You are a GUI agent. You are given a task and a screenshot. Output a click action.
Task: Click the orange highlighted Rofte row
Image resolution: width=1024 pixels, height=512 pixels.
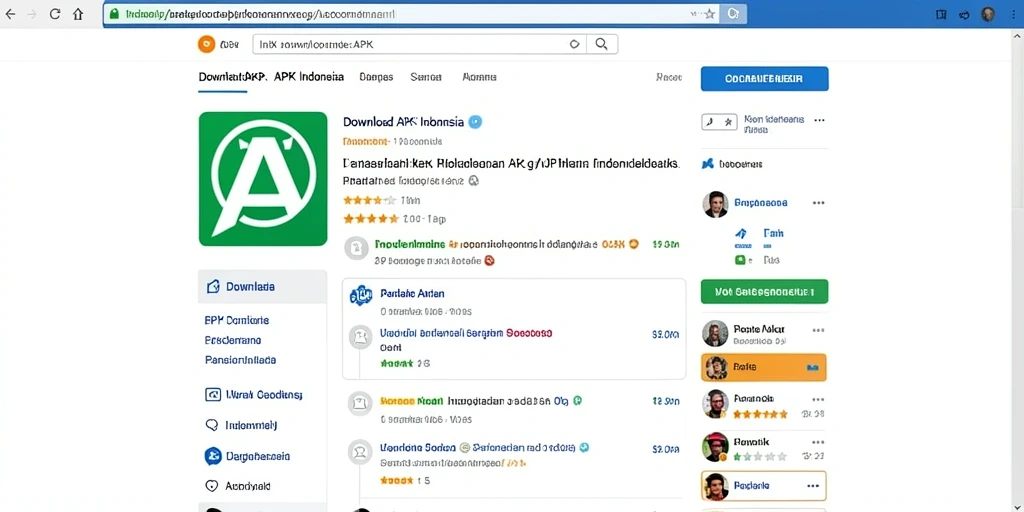point(763,367)
